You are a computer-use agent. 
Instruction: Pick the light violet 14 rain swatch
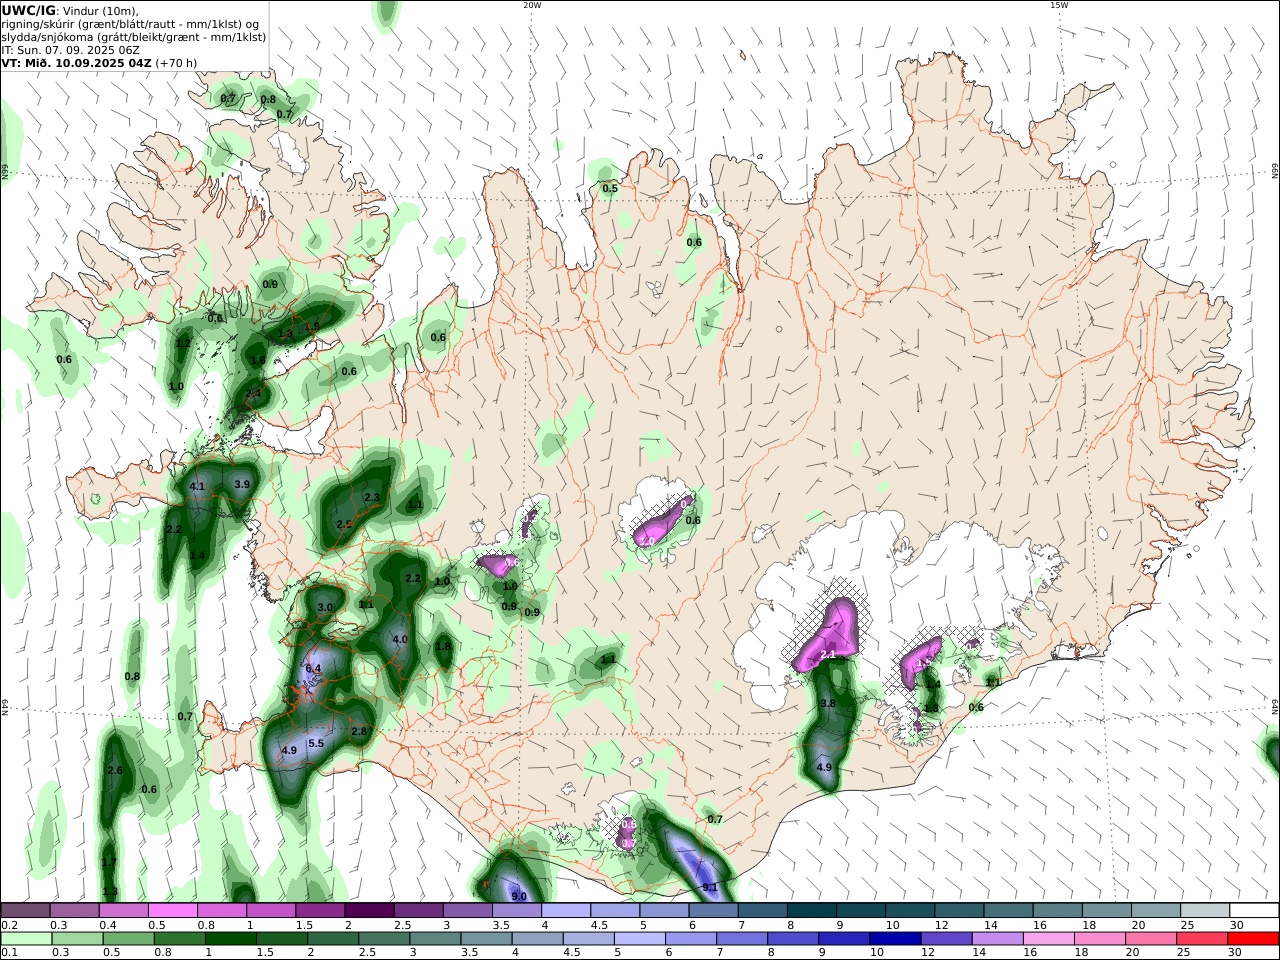click(995, 939)
